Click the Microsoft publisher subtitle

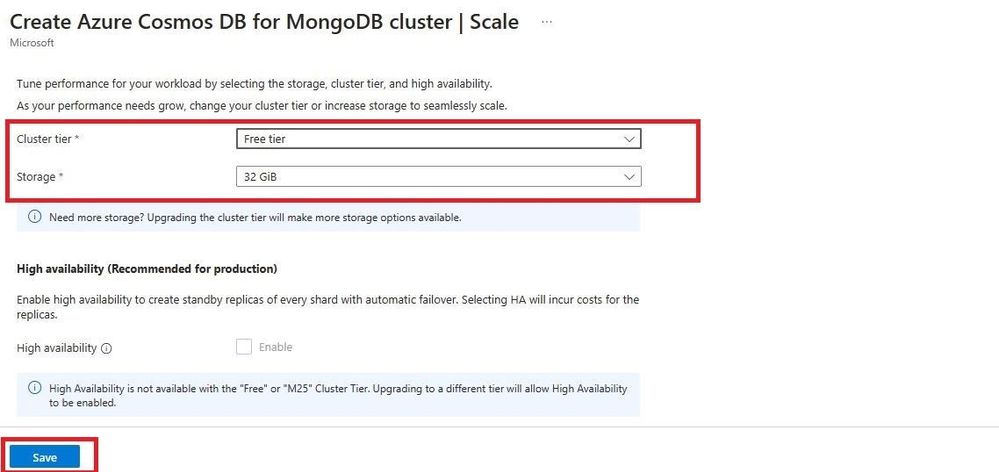32,43
